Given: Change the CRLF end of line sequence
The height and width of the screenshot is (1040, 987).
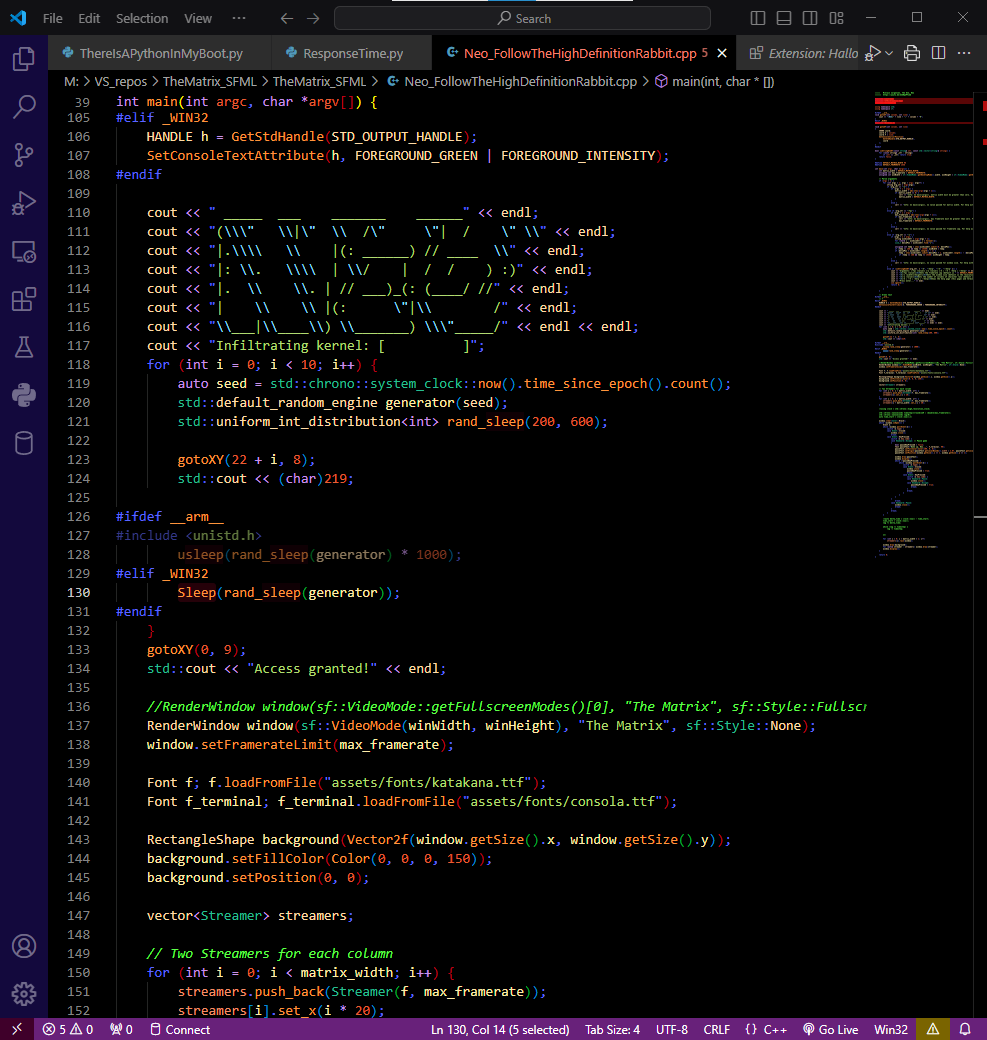Looking at the screenshot, I should coord(716,1029).
